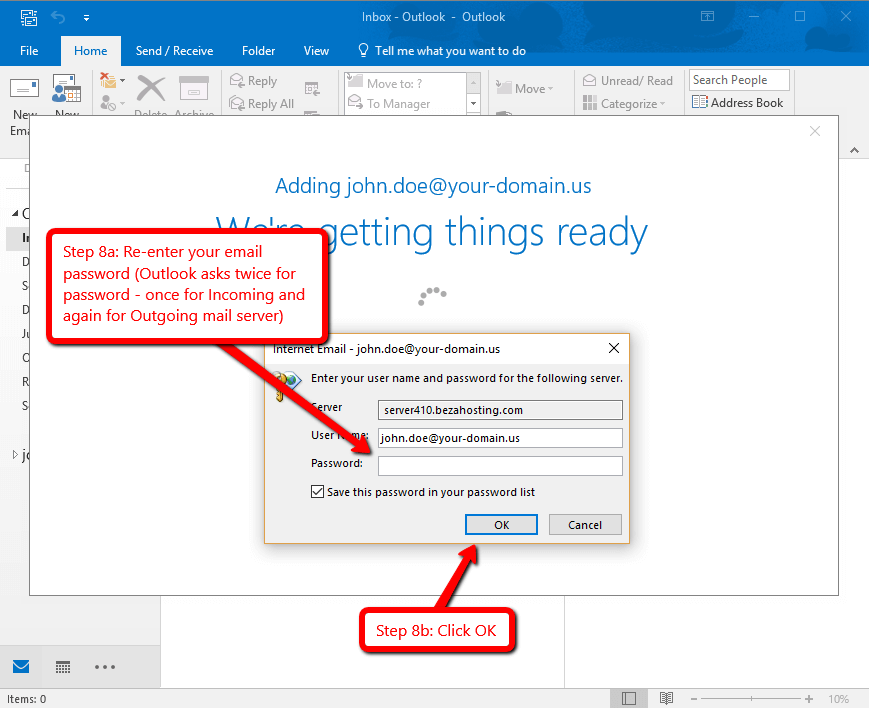869x708 pixels.
Task: Click the Password input field
Action: [x=500, y=466]
